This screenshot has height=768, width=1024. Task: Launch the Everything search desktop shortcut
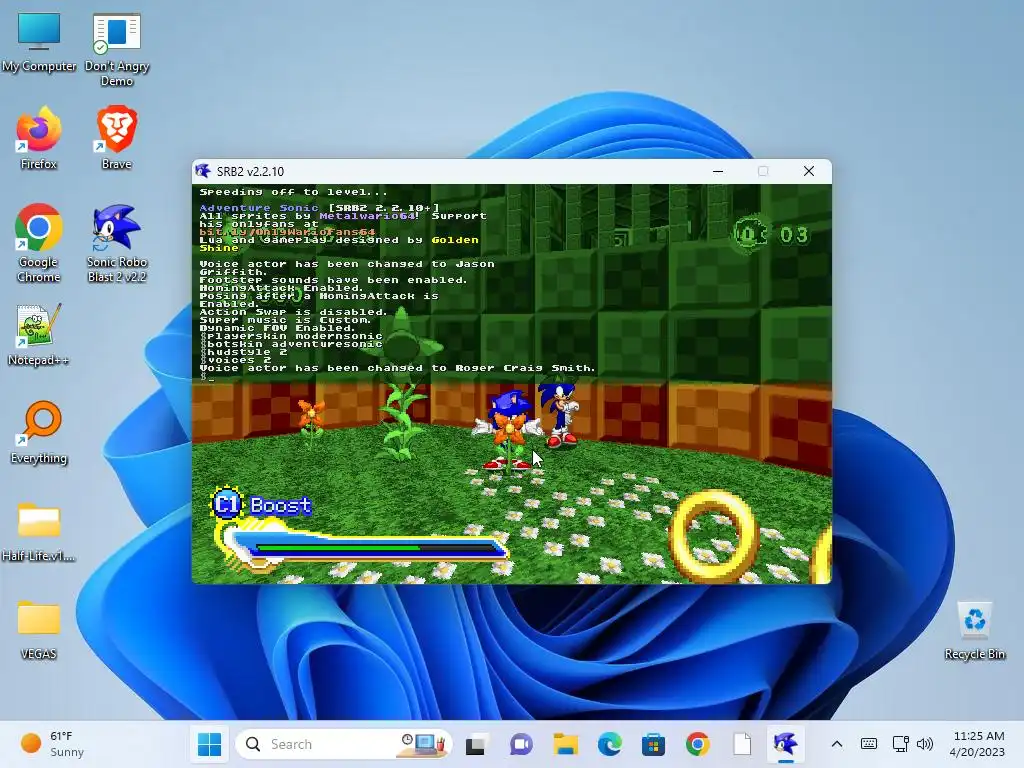39,432
